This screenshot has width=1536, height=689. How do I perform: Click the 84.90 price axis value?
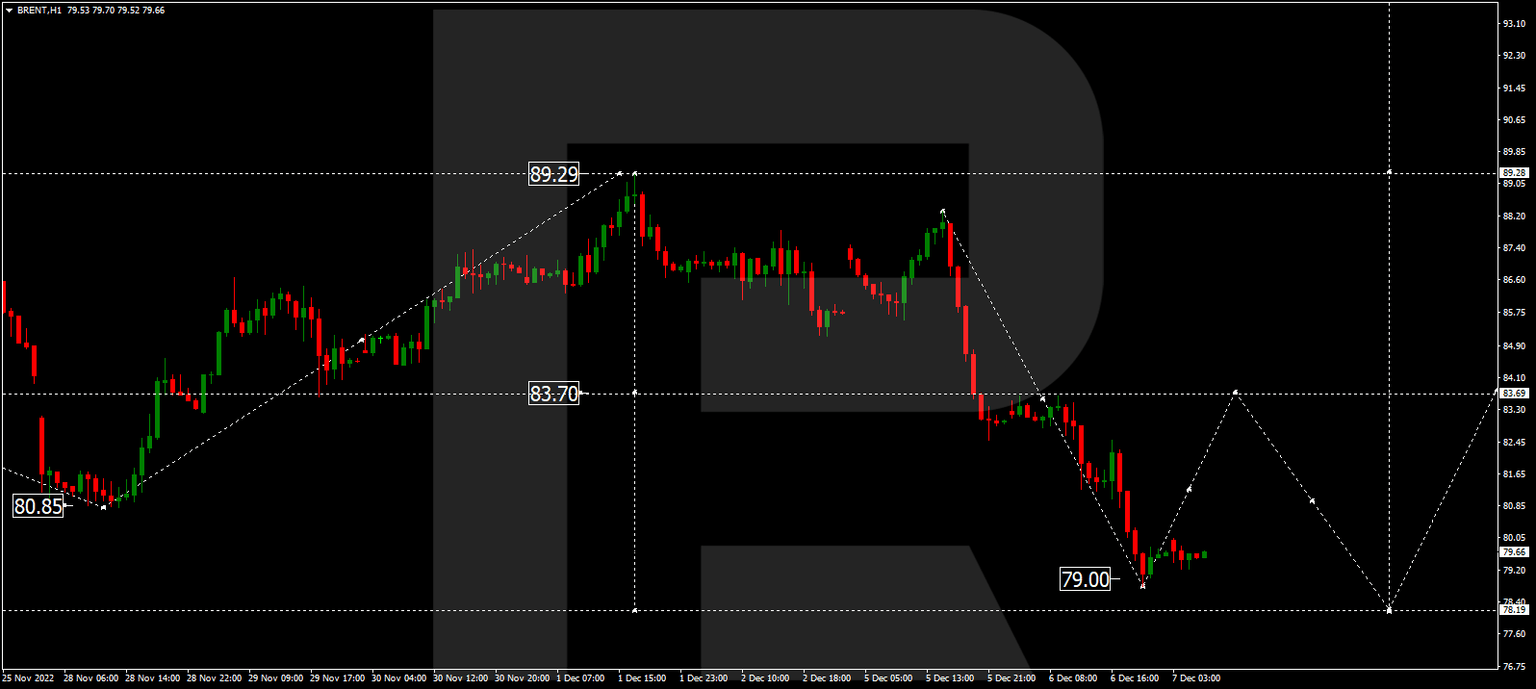click(1513, 346)
